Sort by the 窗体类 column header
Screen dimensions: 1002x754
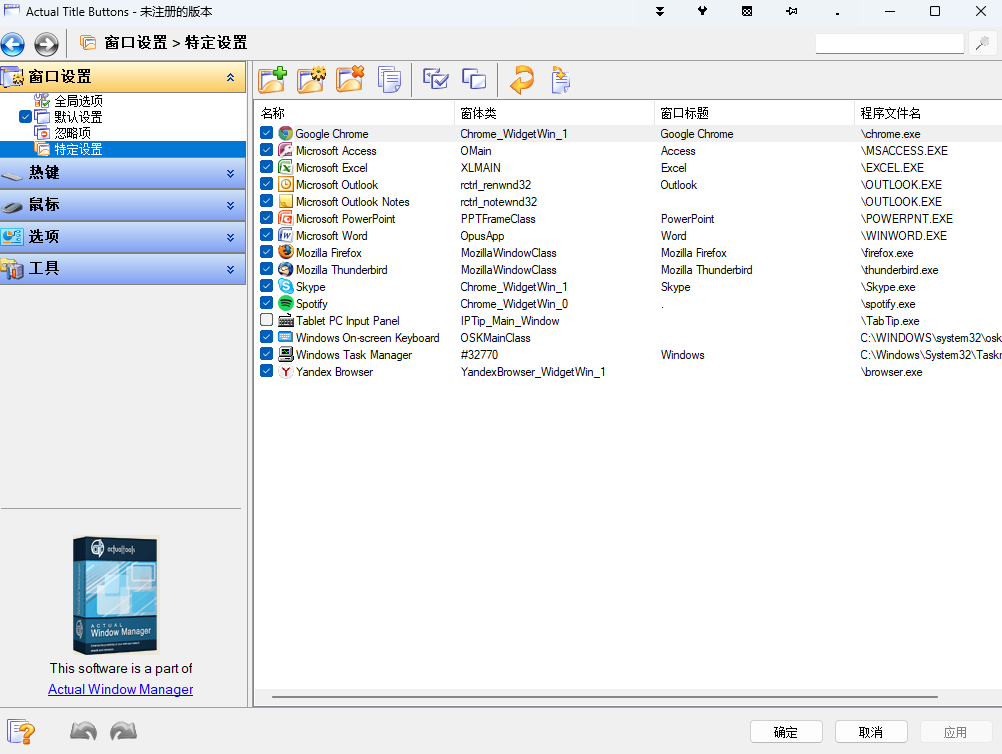tap(555, 113)
